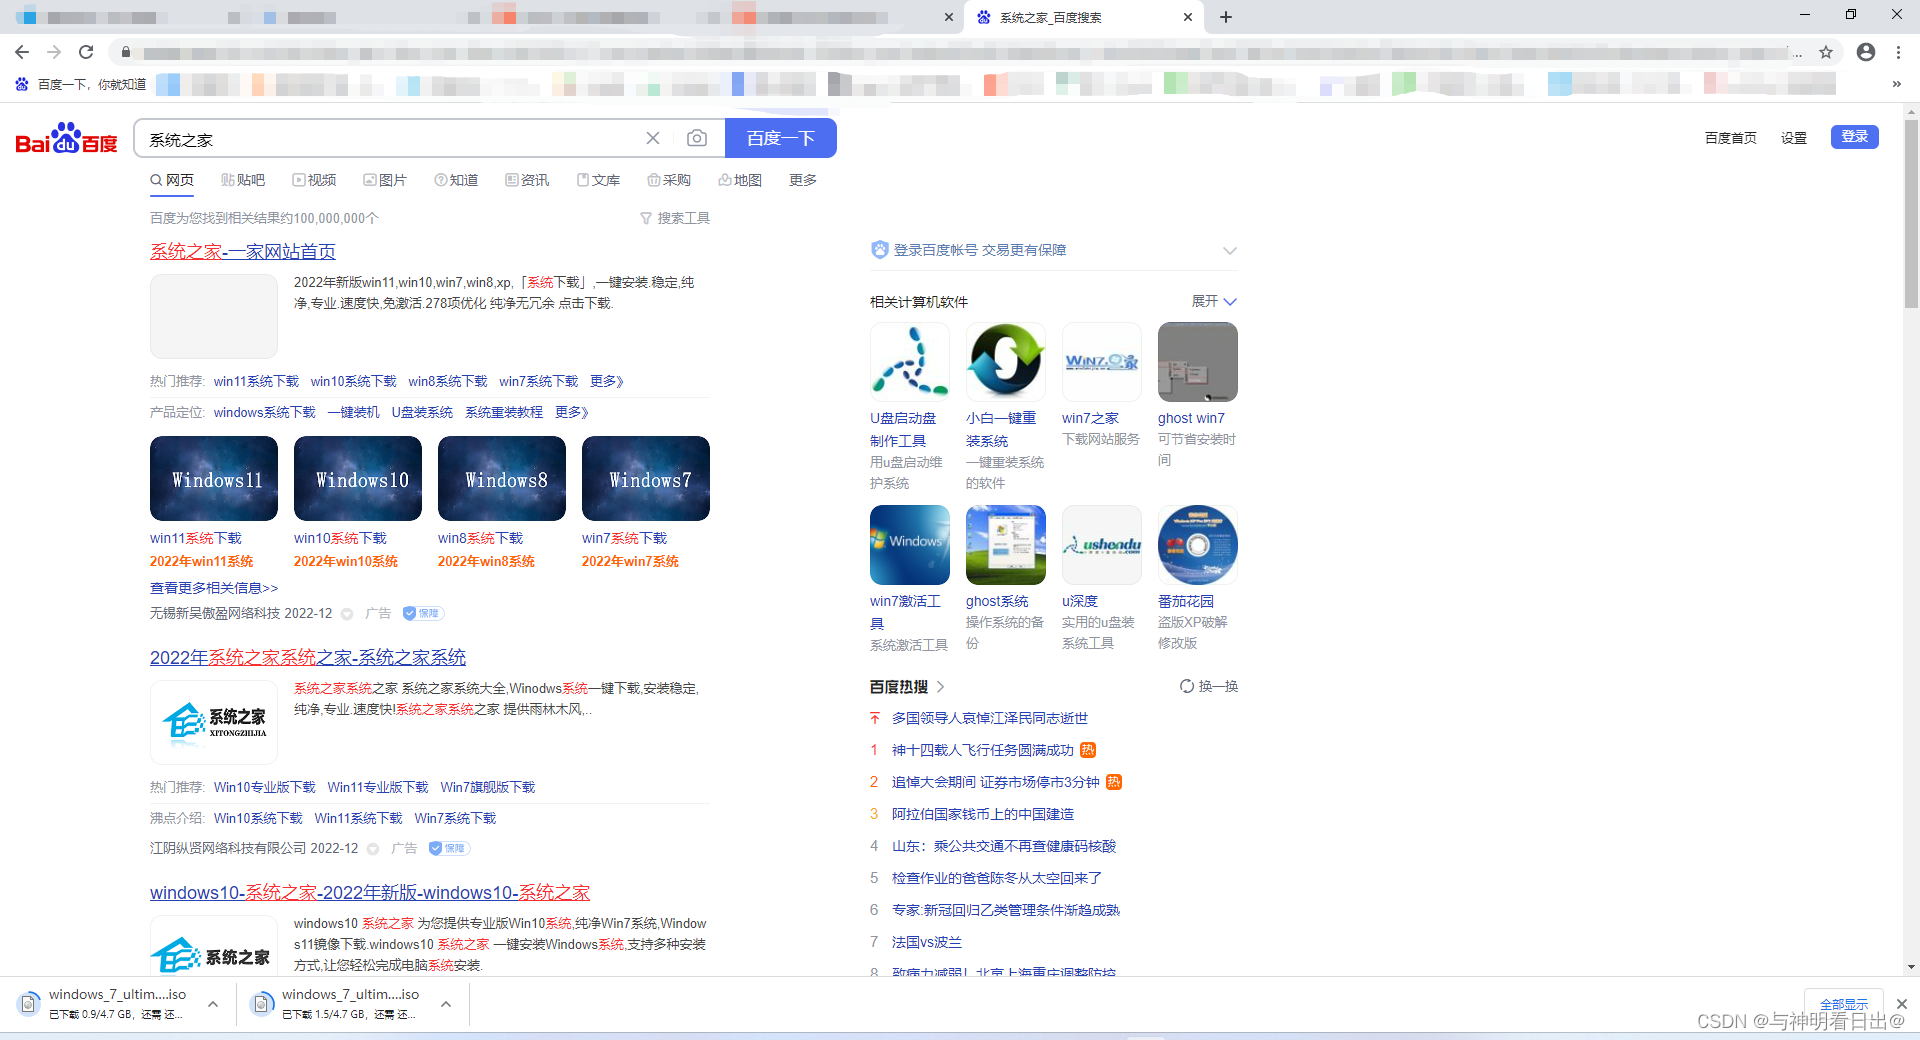Open second ISO download options chevron
Image resolution: width=1920 pixels, height=1040 pixels.
click(446, 1004)
